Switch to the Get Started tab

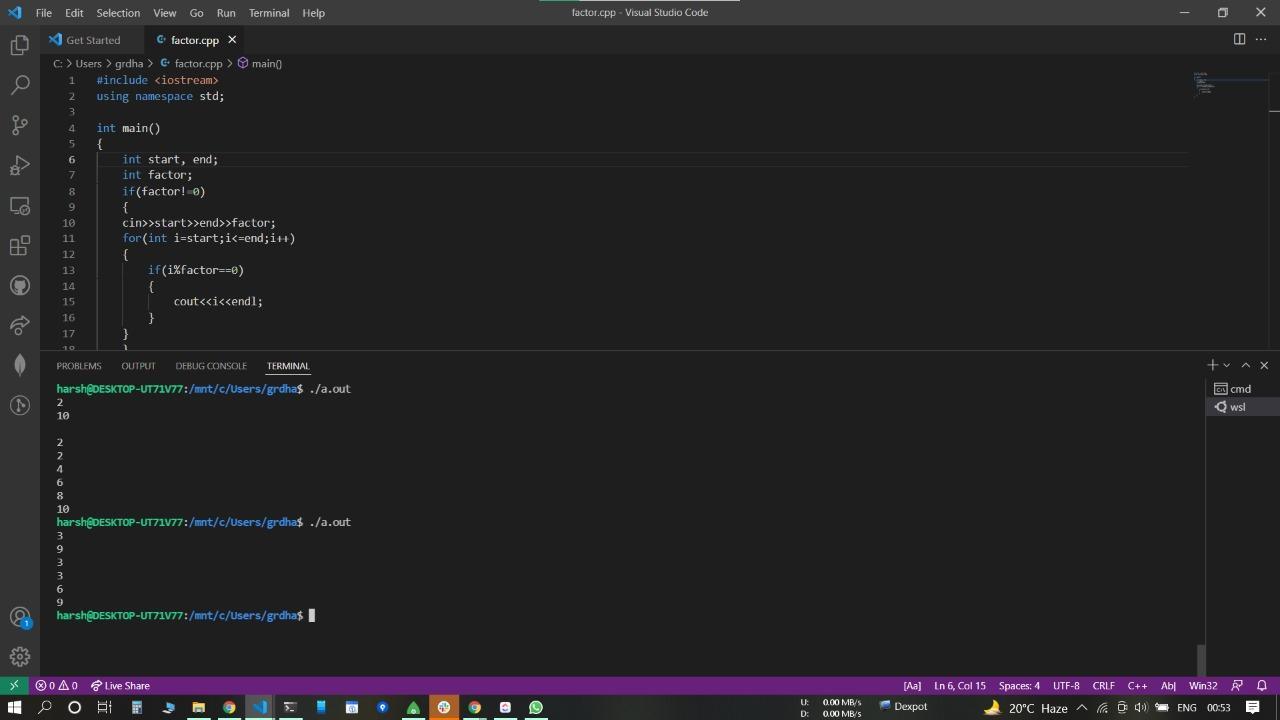point(92,40)
